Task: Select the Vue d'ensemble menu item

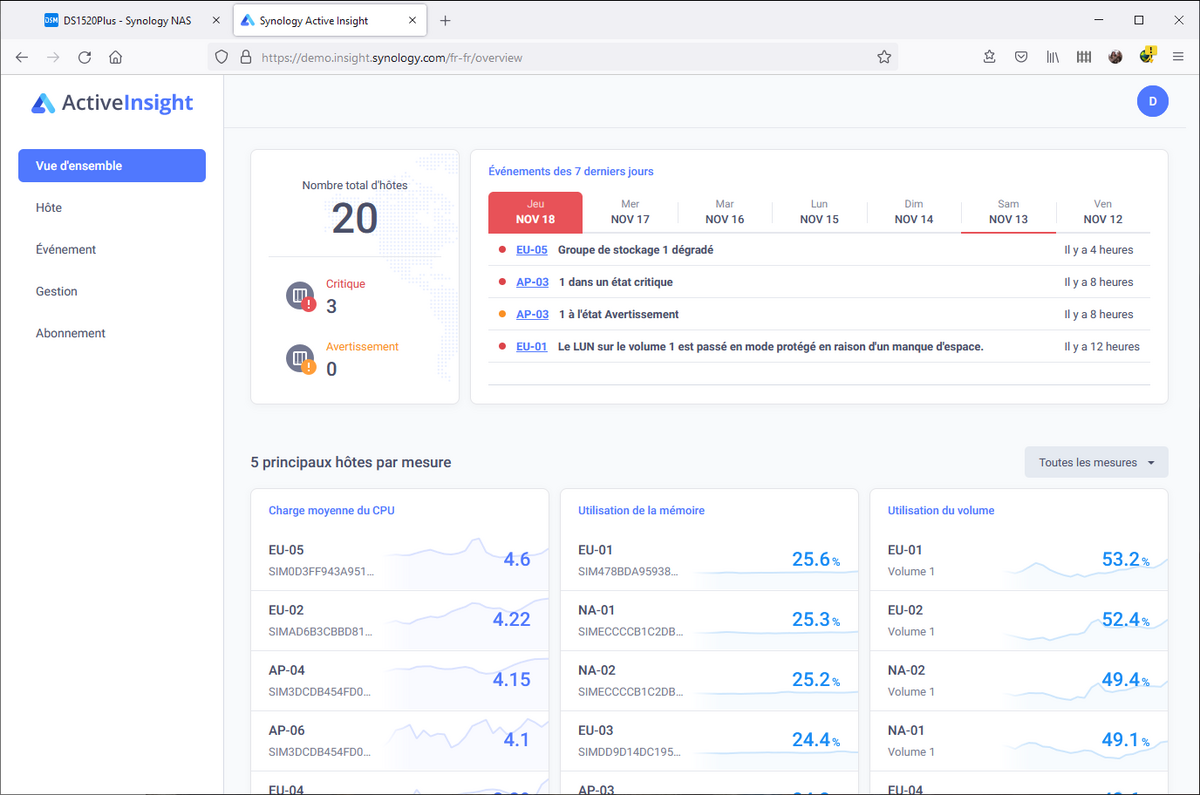Action: 112,166
